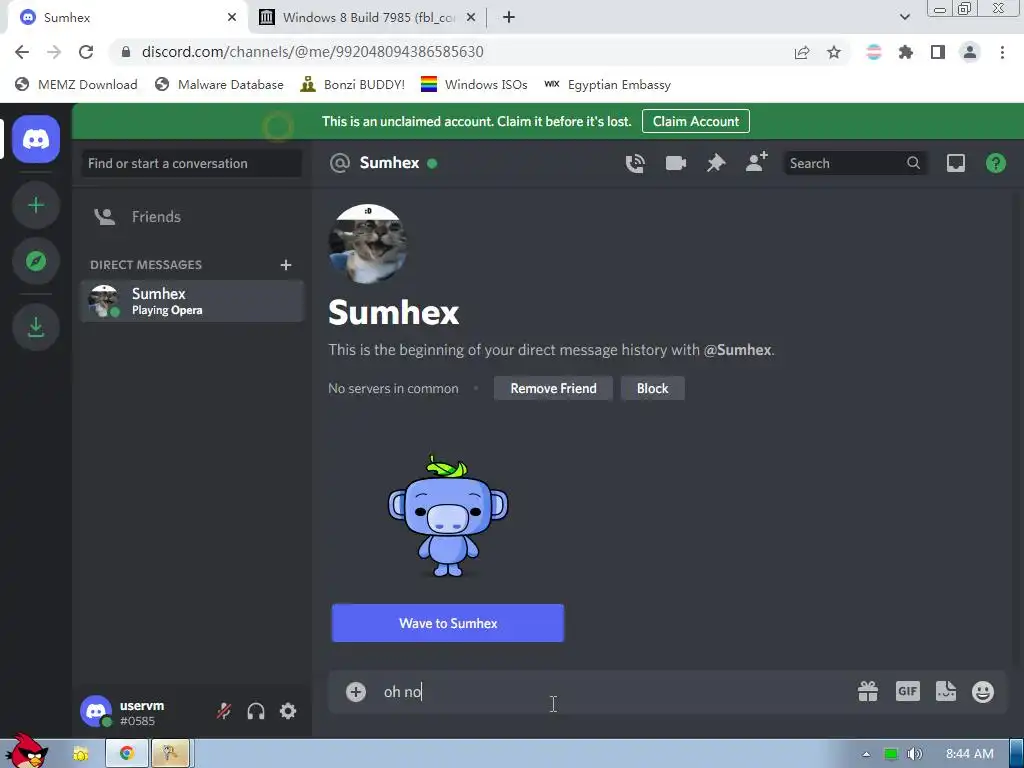Open MEMZ Download bookmark
The width and height of the screenshot is (1024, 768).
76,85
